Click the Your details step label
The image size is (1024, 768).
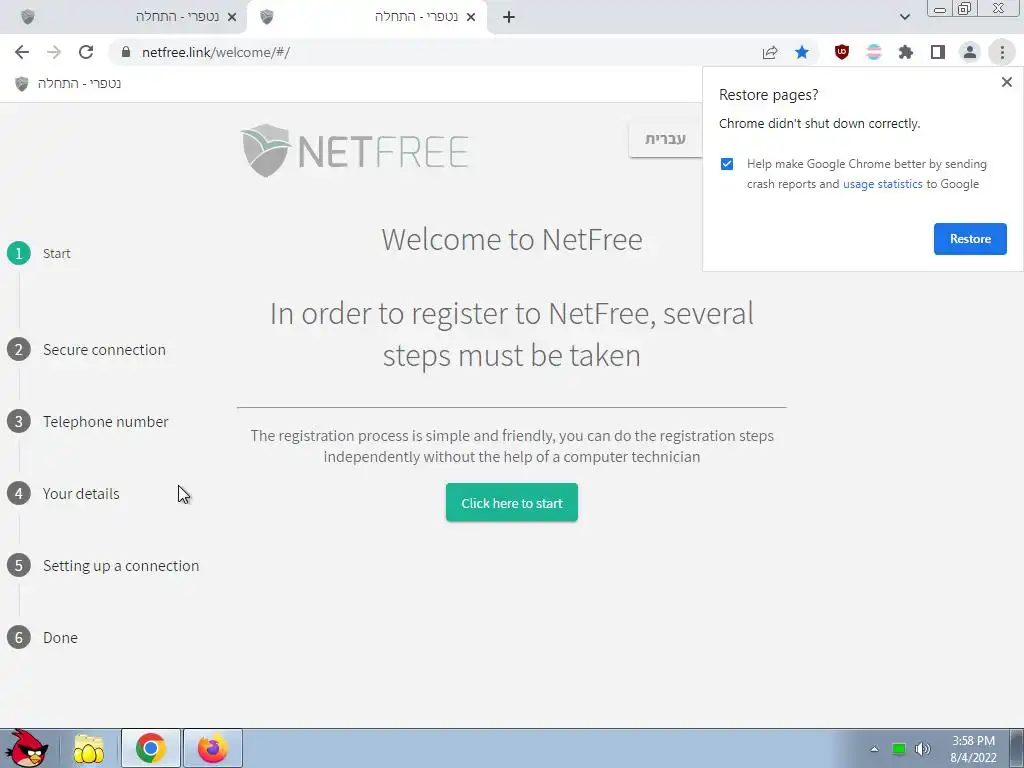tap(81, 494)
